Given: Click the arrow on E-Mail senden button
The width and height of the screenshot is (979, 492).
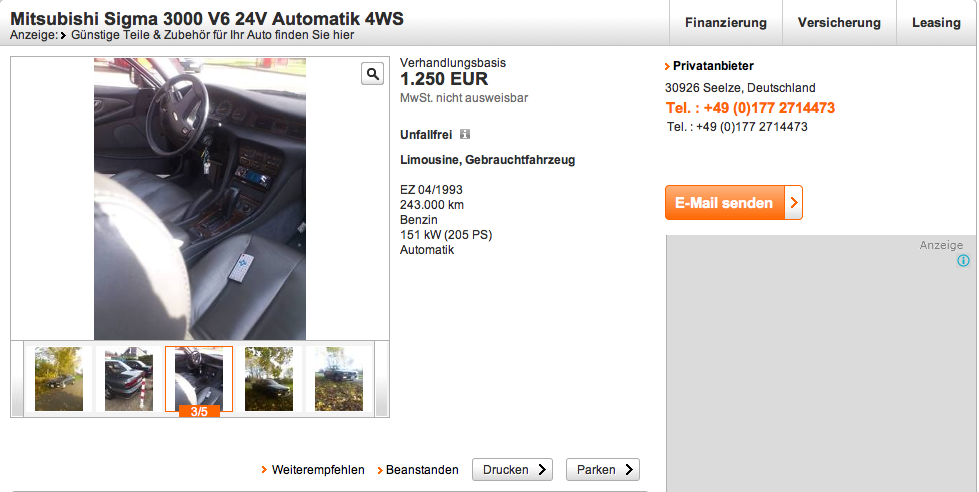Looking at the screenshot, I should 794,202.
